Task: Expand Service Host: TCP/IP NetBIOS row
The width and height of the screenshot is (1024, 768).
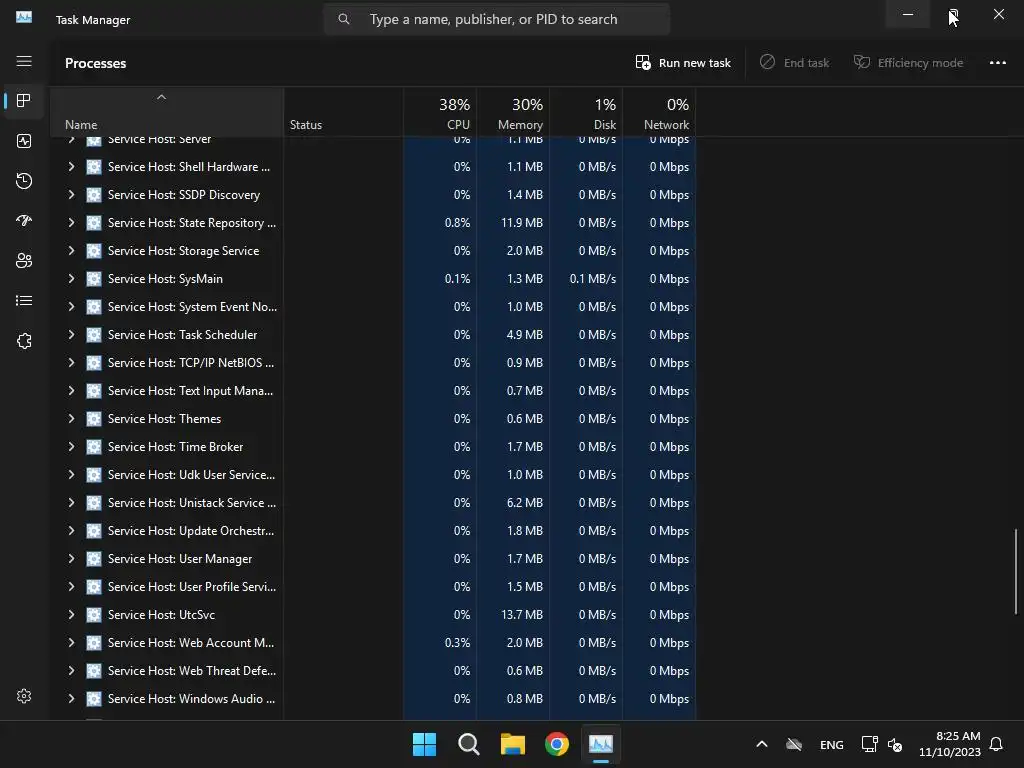Action: click(71, 363)
